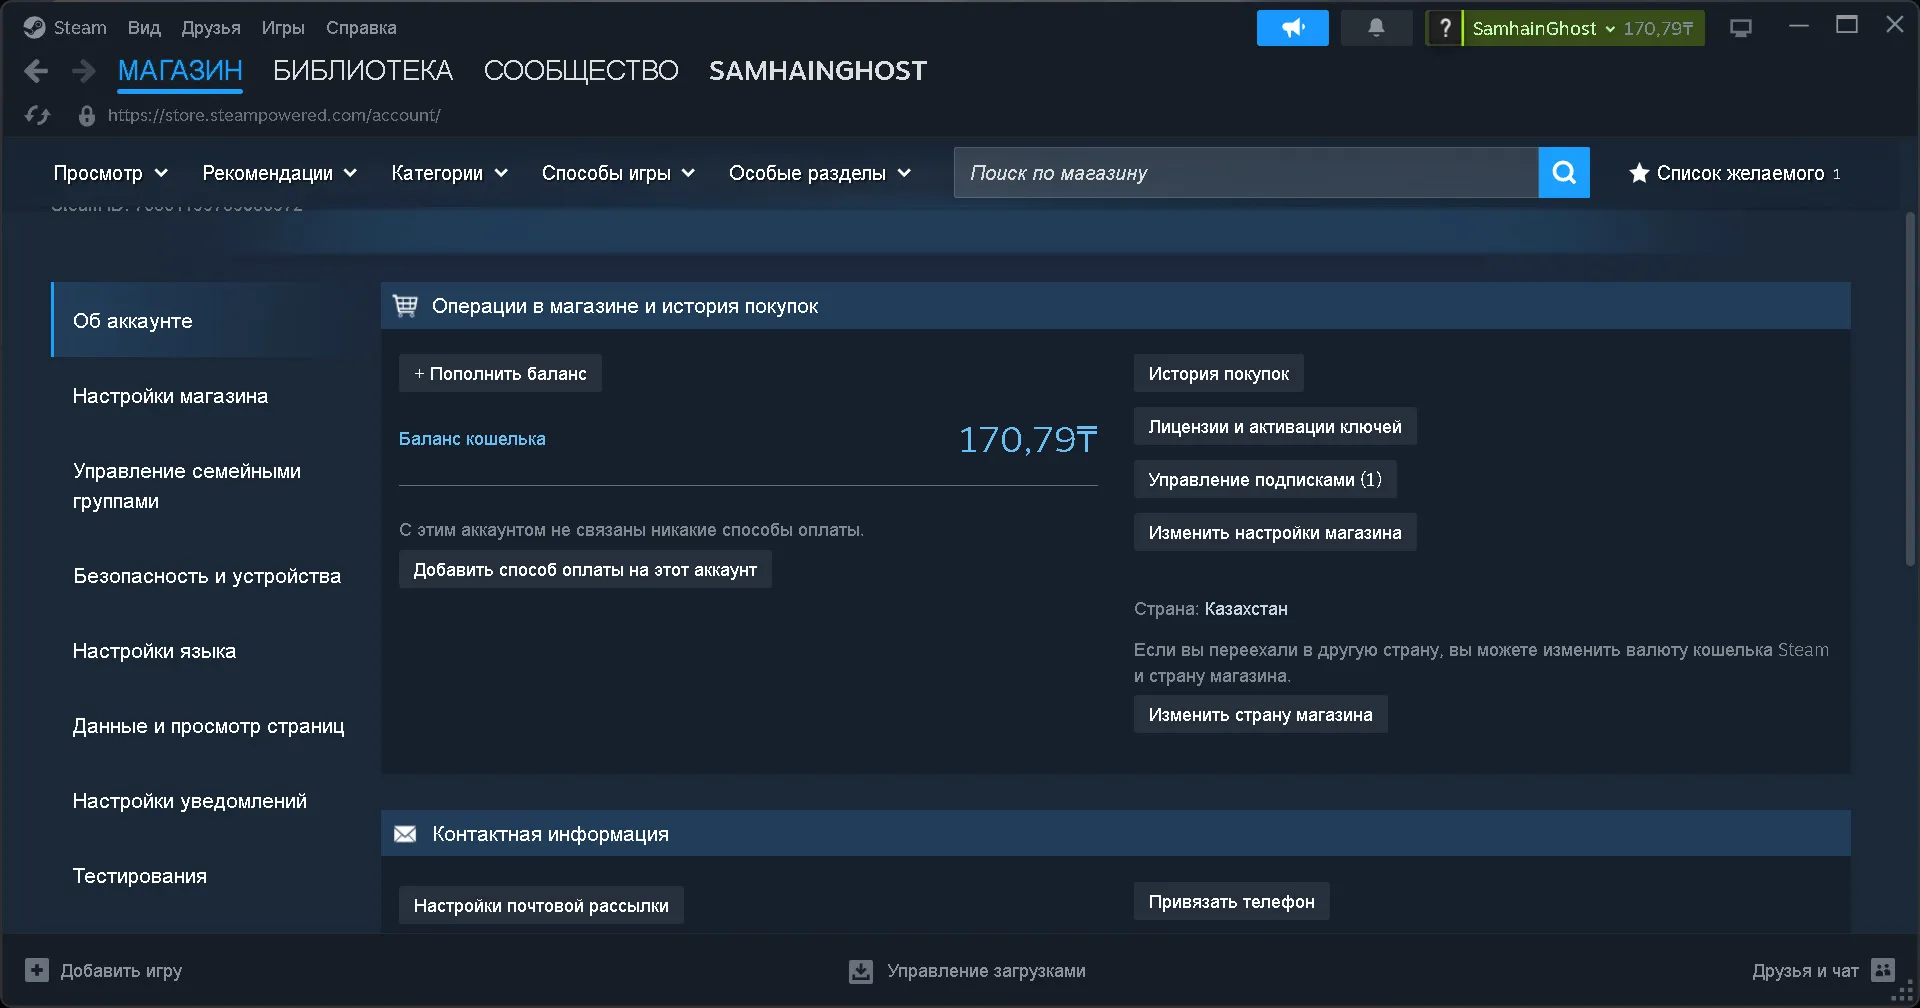1920x1008 pixels.
Task: Open the БИБЛИОТЕКА tab
Action: tap(363, 71)
